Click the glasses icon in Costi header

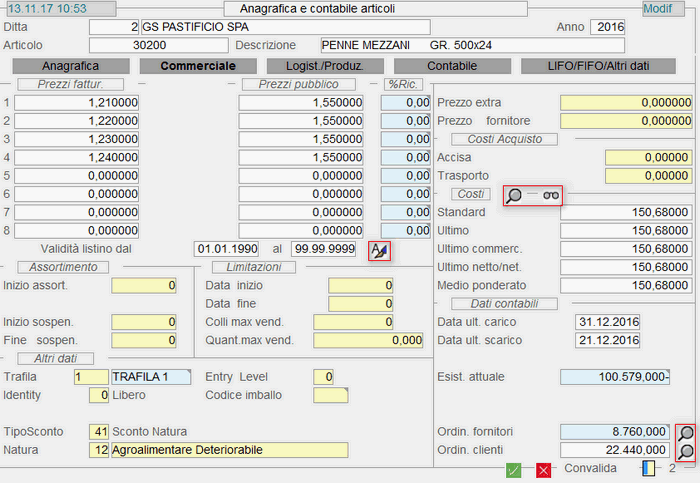click(x=550, y=196)
